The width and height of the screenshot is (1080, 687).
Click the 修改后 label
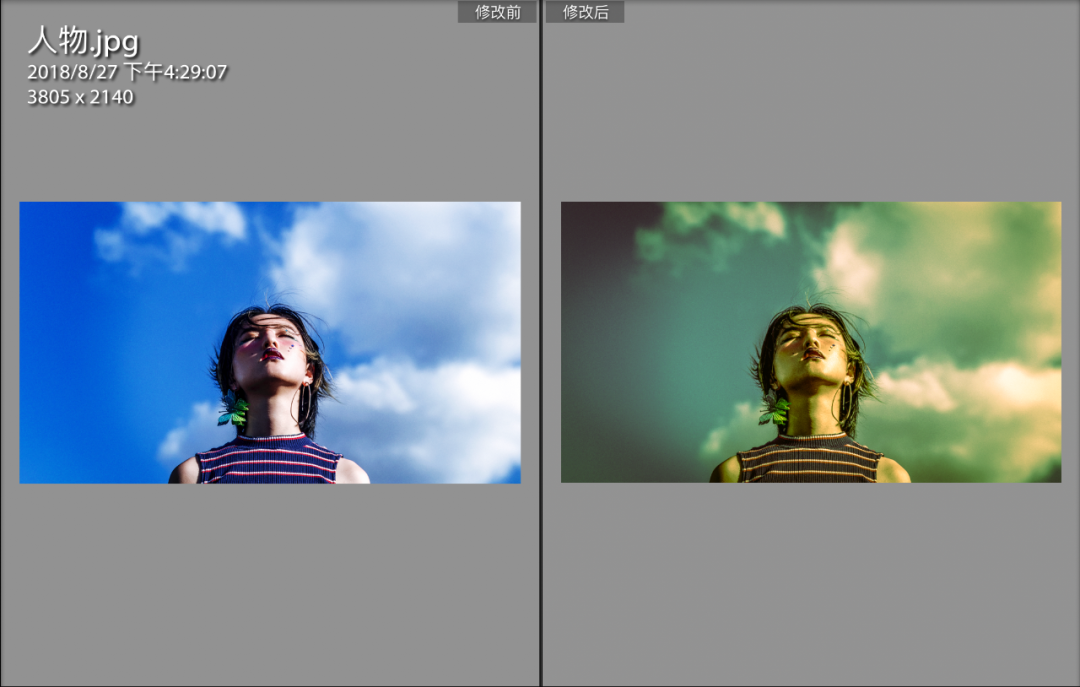click(585, 12)
